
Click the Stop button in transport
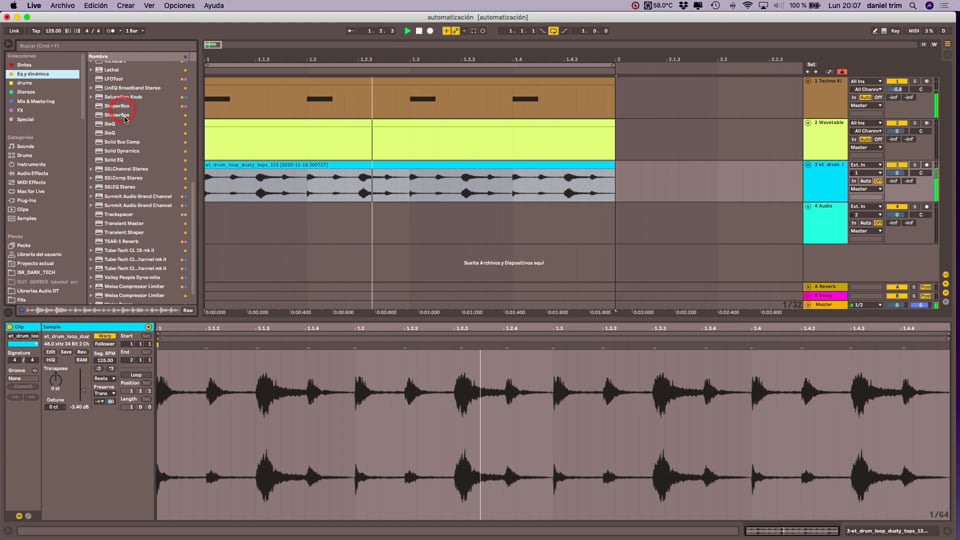point(419,31)
